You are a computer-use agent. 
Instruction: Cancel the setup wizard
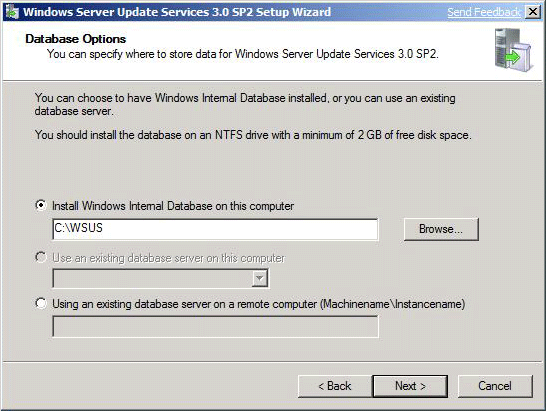point(495,386)
